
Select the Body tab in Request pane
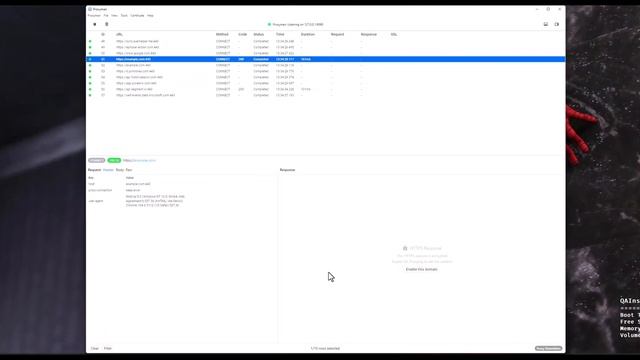coord(120,170)
